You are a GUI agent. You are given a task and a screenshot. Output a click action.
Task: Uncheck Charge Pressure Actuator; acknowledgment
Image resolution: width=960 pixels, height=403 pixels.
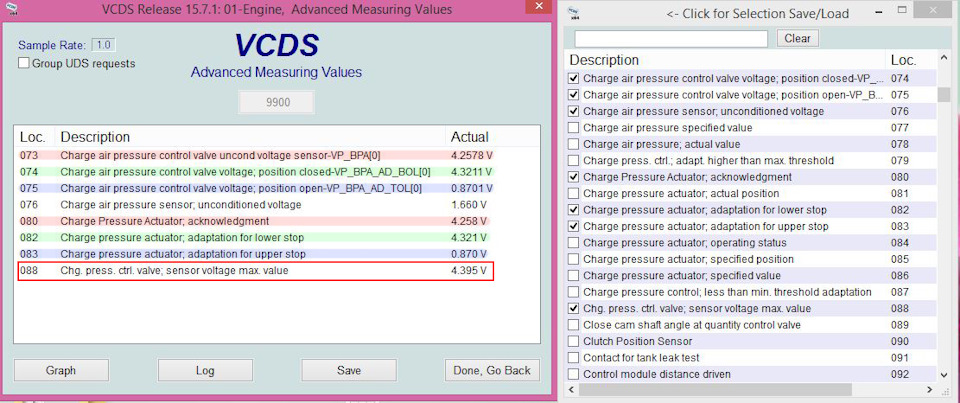[x=573, y=177]
